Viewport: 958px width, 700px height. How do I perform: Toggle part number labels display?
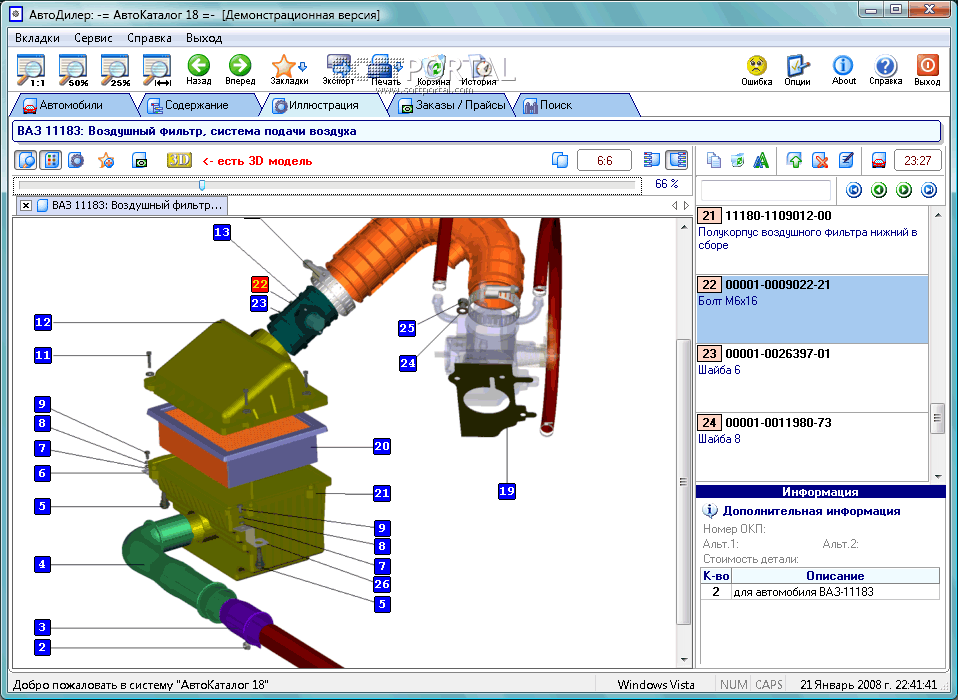click(51, 161)
